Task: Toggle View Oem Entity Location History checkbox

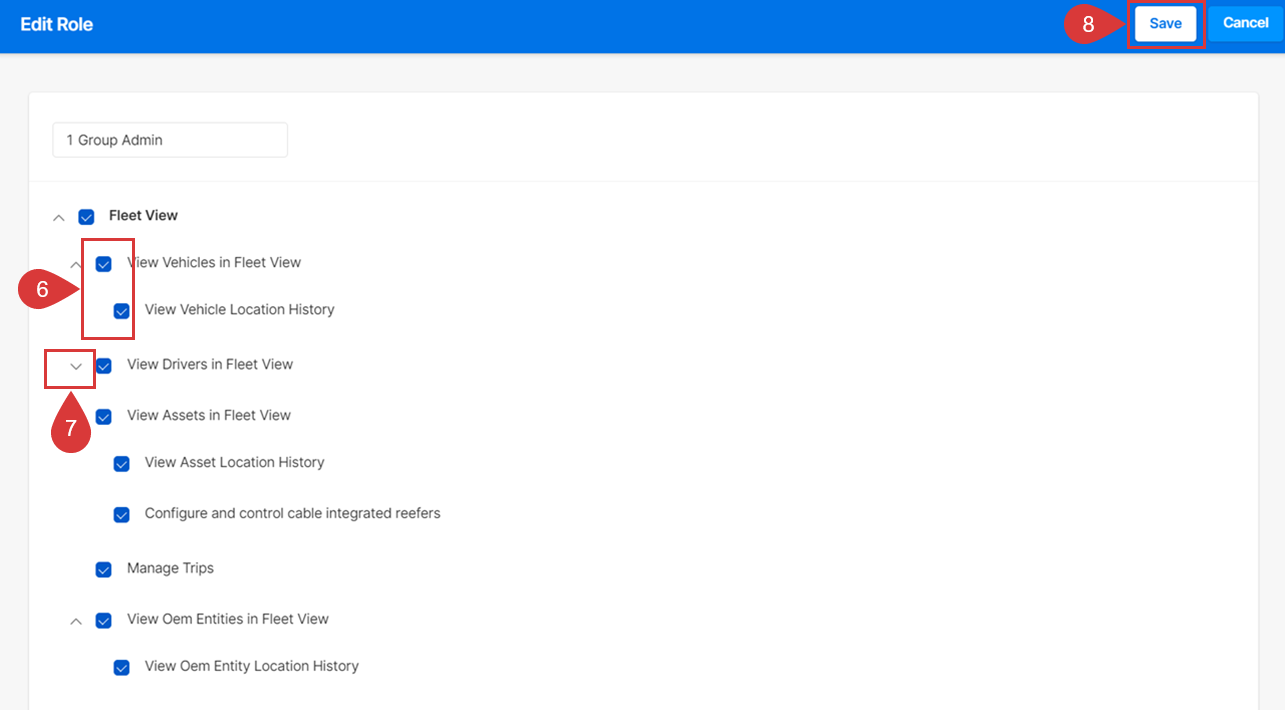Action: (122, 668)
